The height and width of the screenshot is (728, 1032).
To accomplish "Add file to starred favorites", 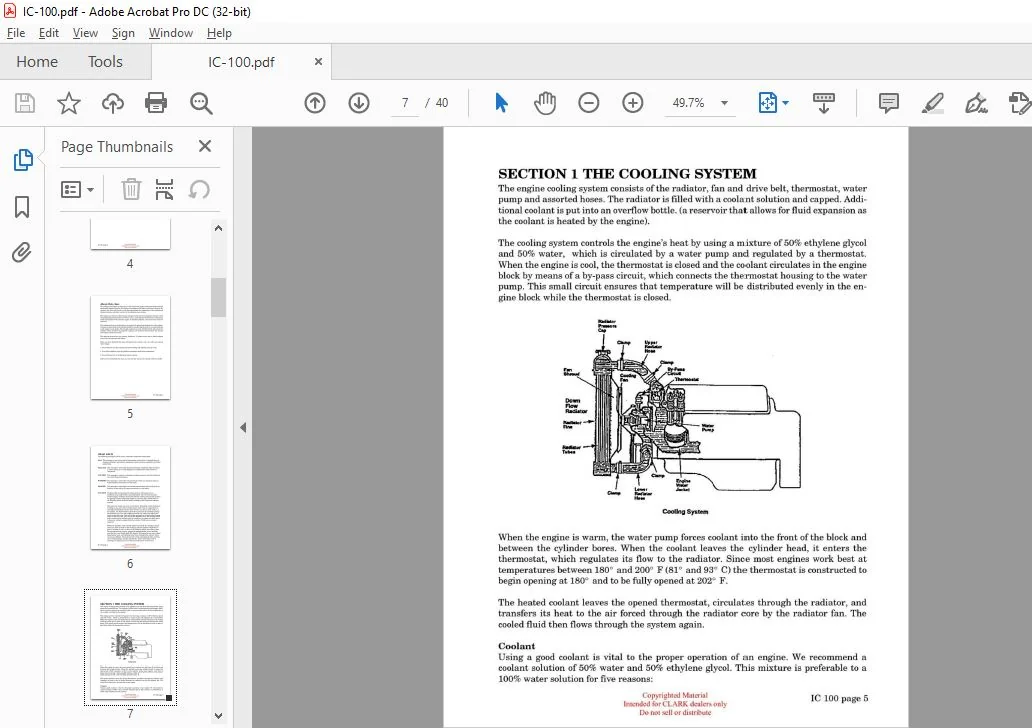I will click(68, 103).
